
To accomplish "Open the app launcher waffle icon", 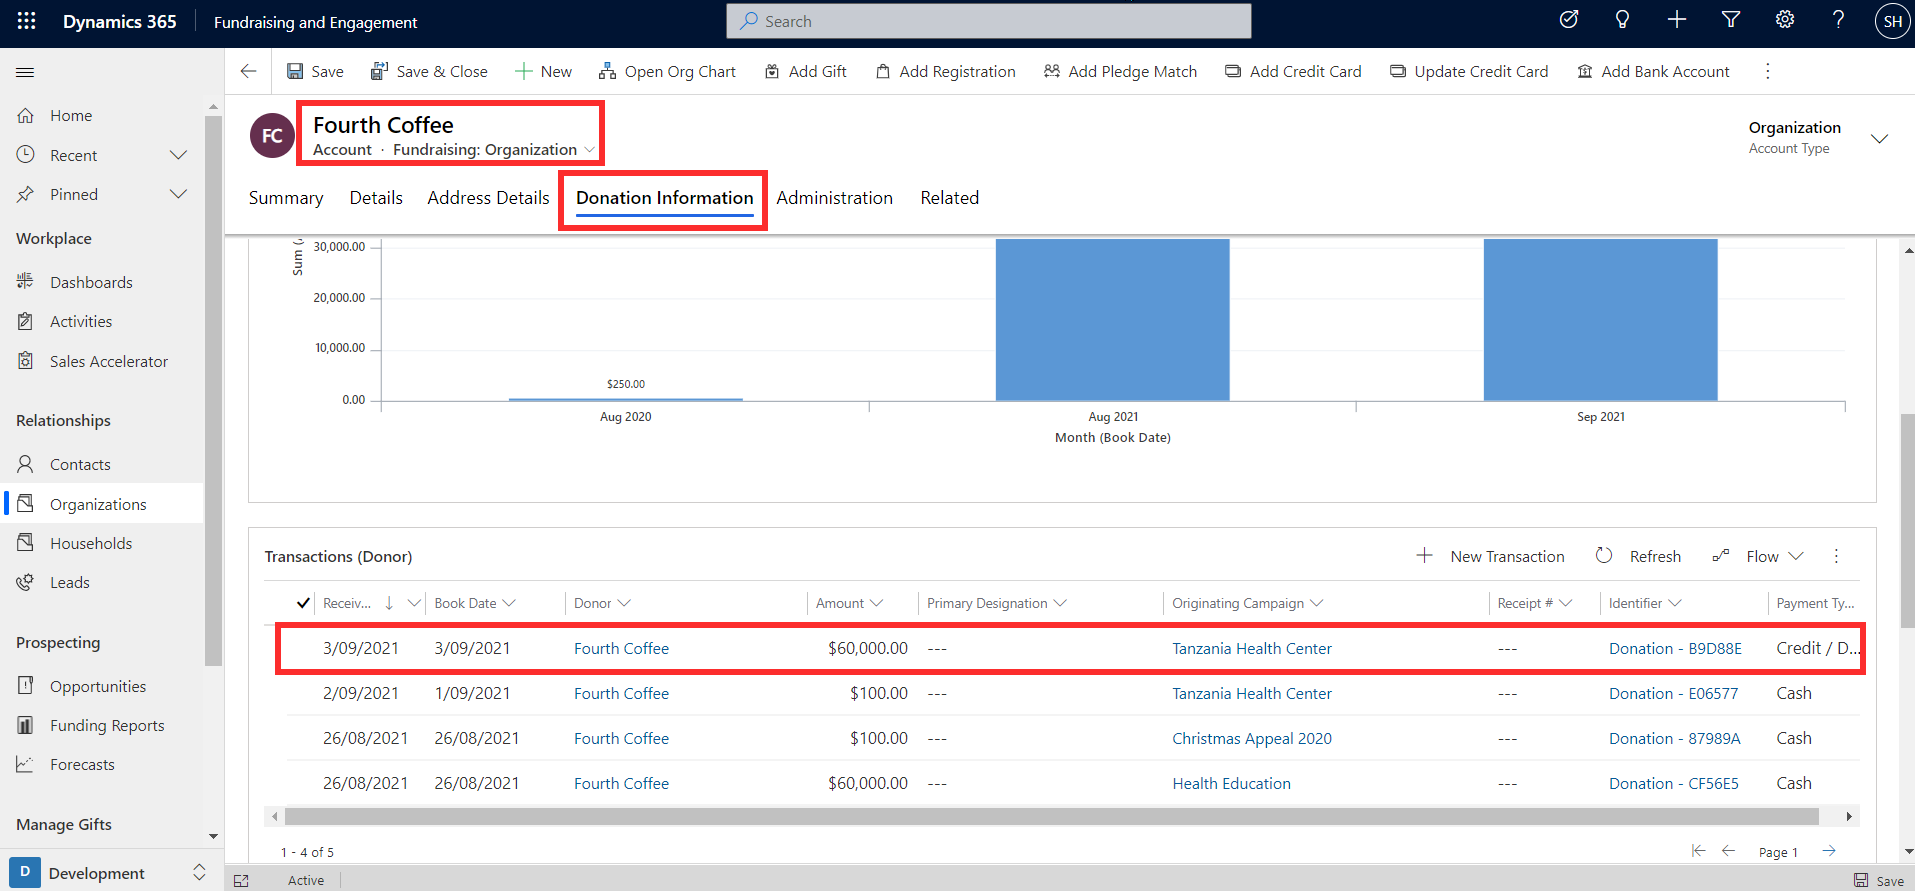I will coord(27,21).
